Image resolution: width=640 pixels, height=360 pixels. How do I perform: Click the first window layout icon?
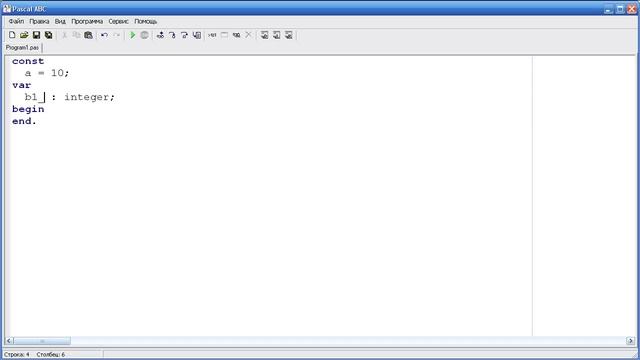point(264,35)
